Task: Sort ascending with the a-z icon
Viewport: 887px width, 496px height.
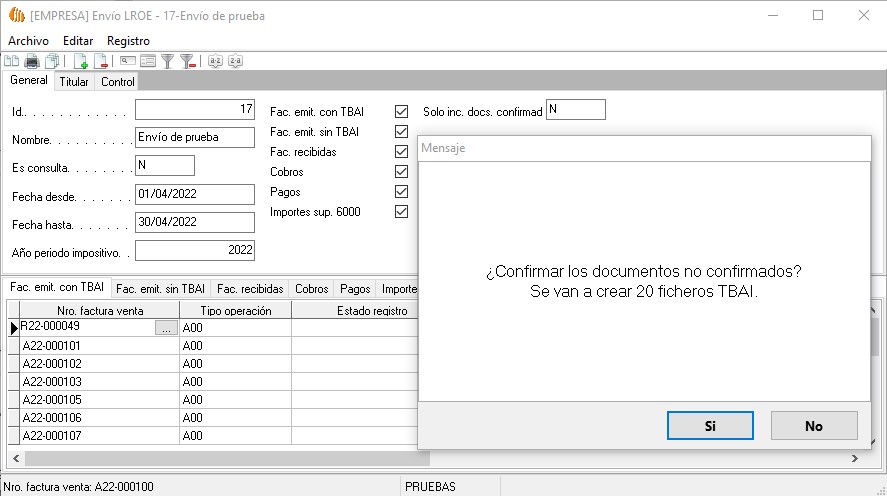Action: tap(215, 61)
